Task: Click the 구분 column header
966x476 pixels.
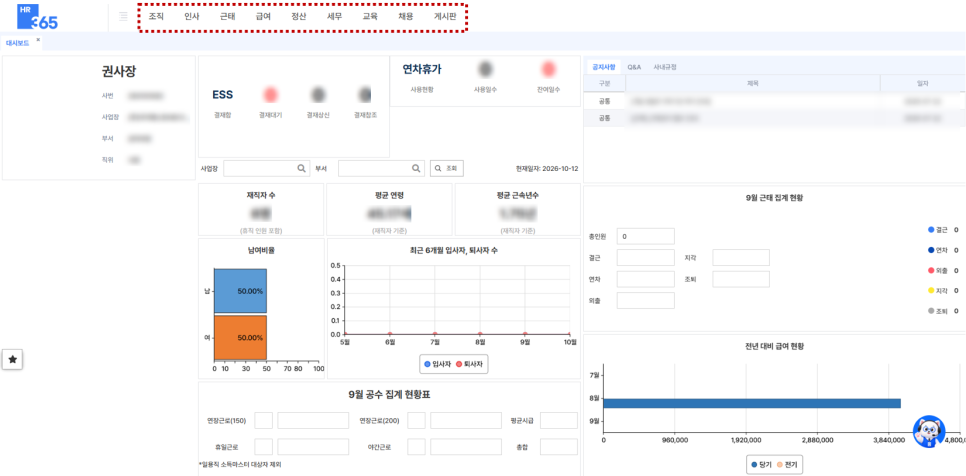Action: click(x=604, y=83)
